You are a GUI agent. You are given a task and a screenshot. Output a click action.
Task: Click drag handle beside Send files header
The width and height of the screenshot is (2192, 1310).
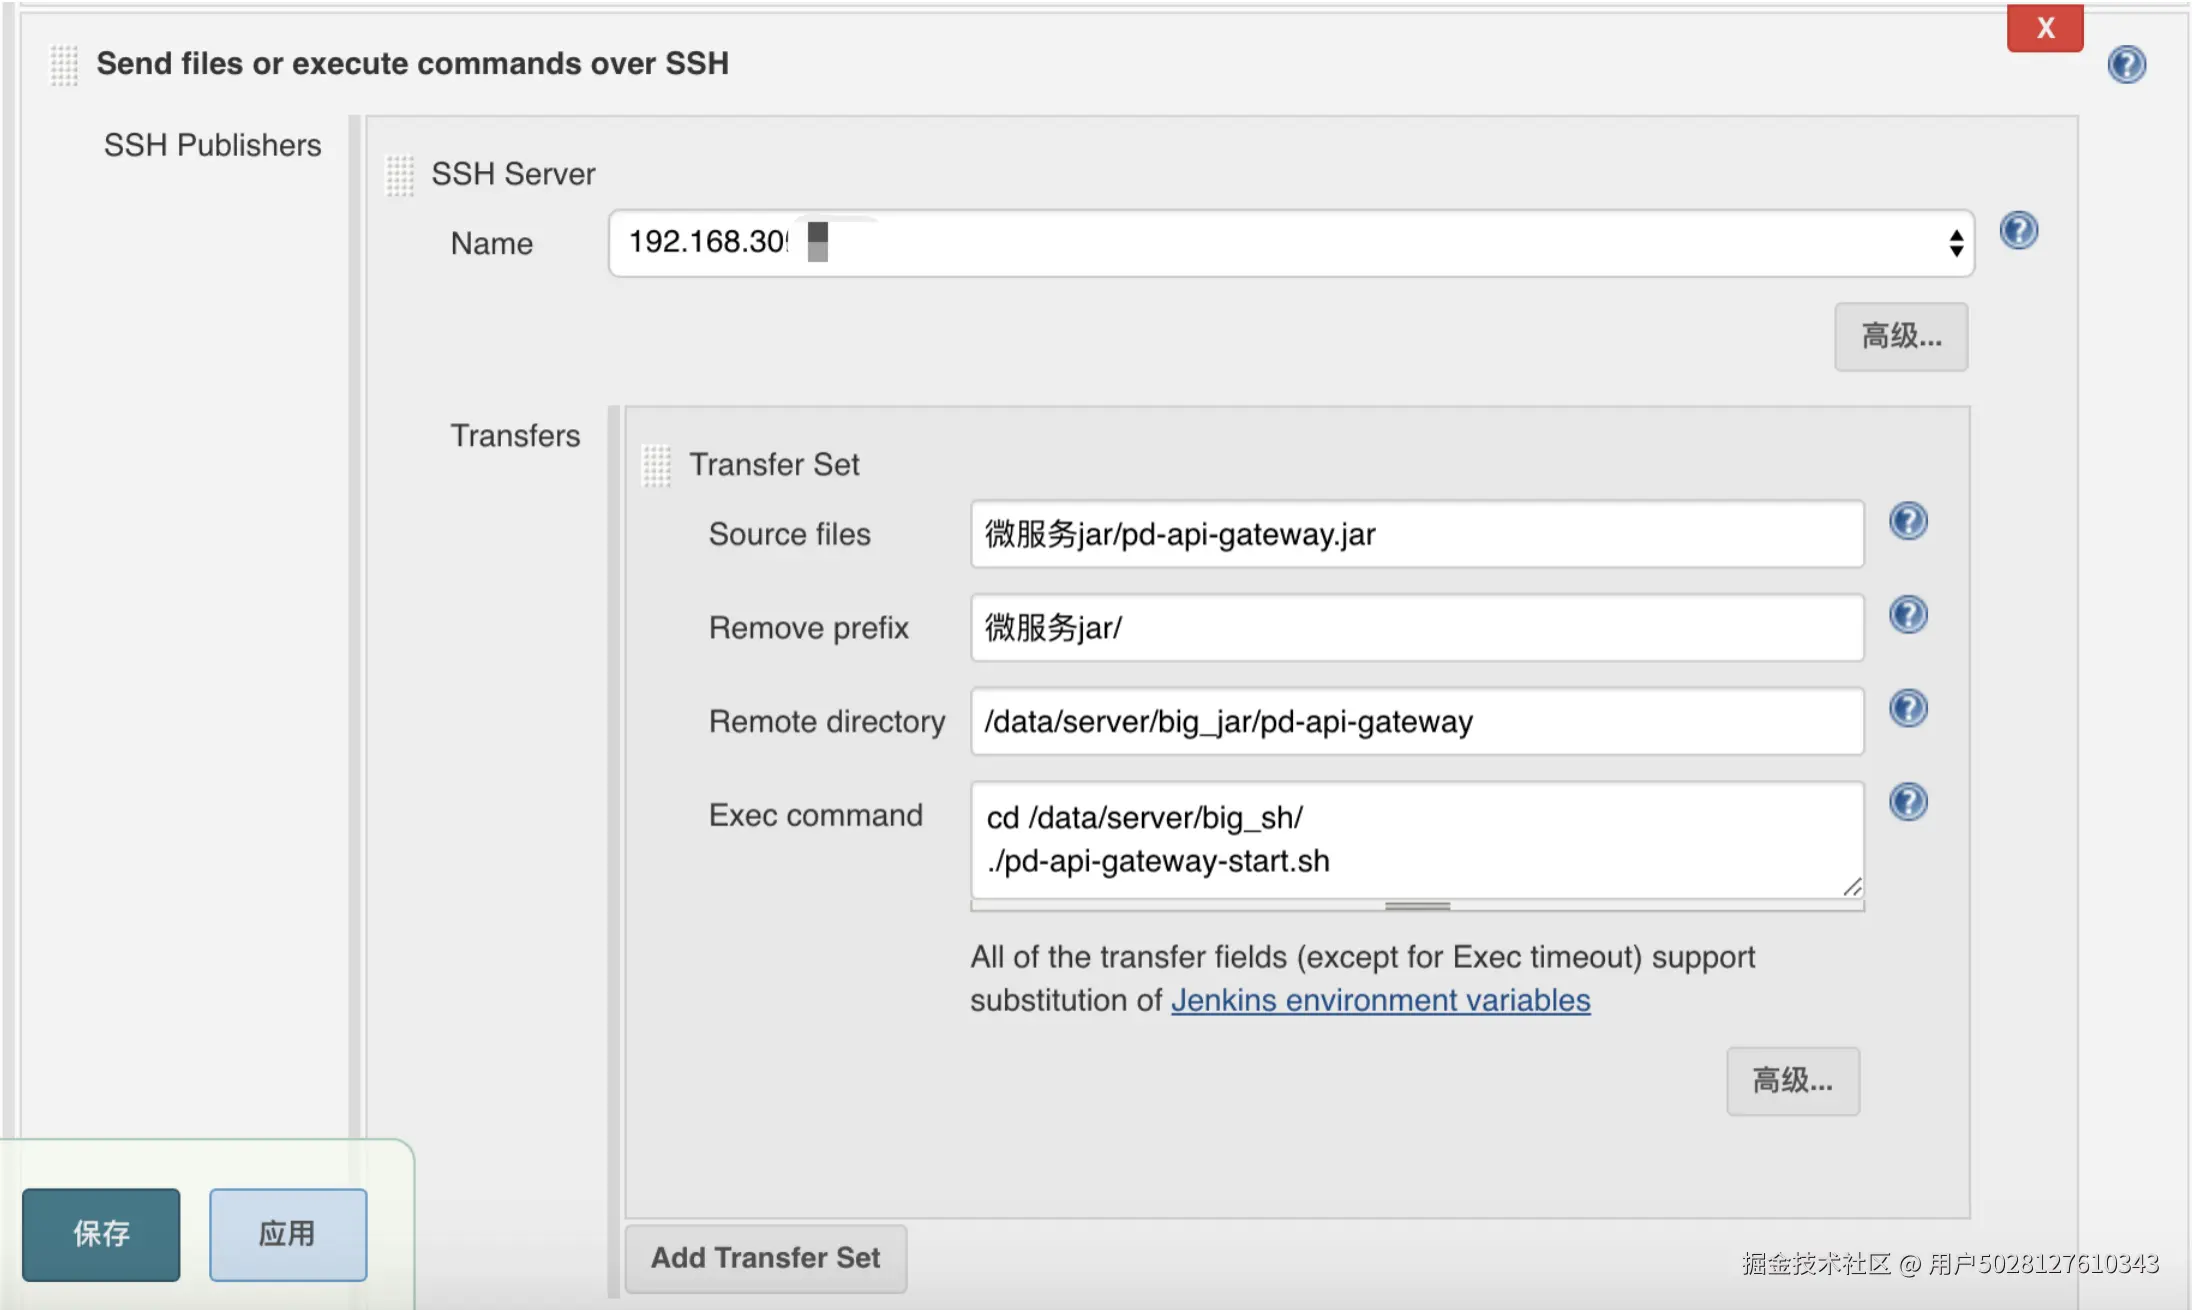click(64, 65)
